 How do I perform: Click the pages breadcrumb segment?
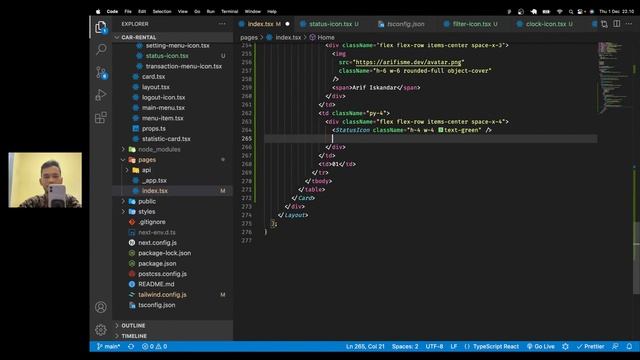[249, 37]
